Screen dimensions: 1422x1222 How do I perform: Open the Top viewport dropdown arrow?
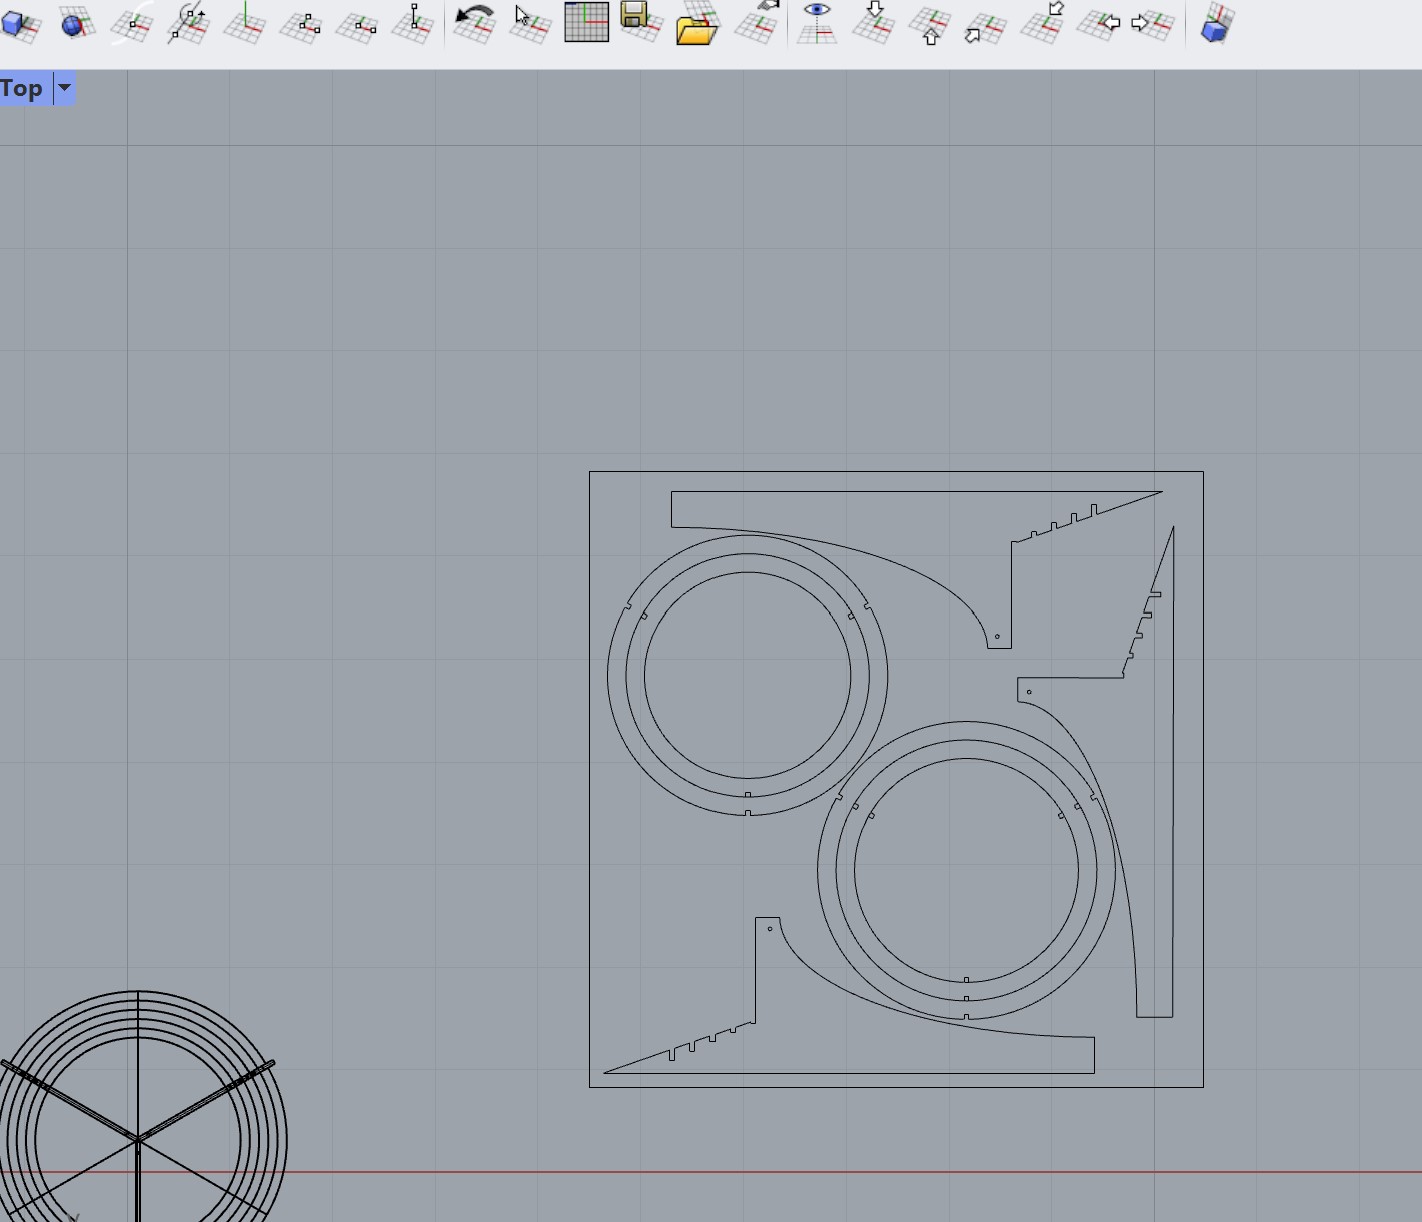65,88
